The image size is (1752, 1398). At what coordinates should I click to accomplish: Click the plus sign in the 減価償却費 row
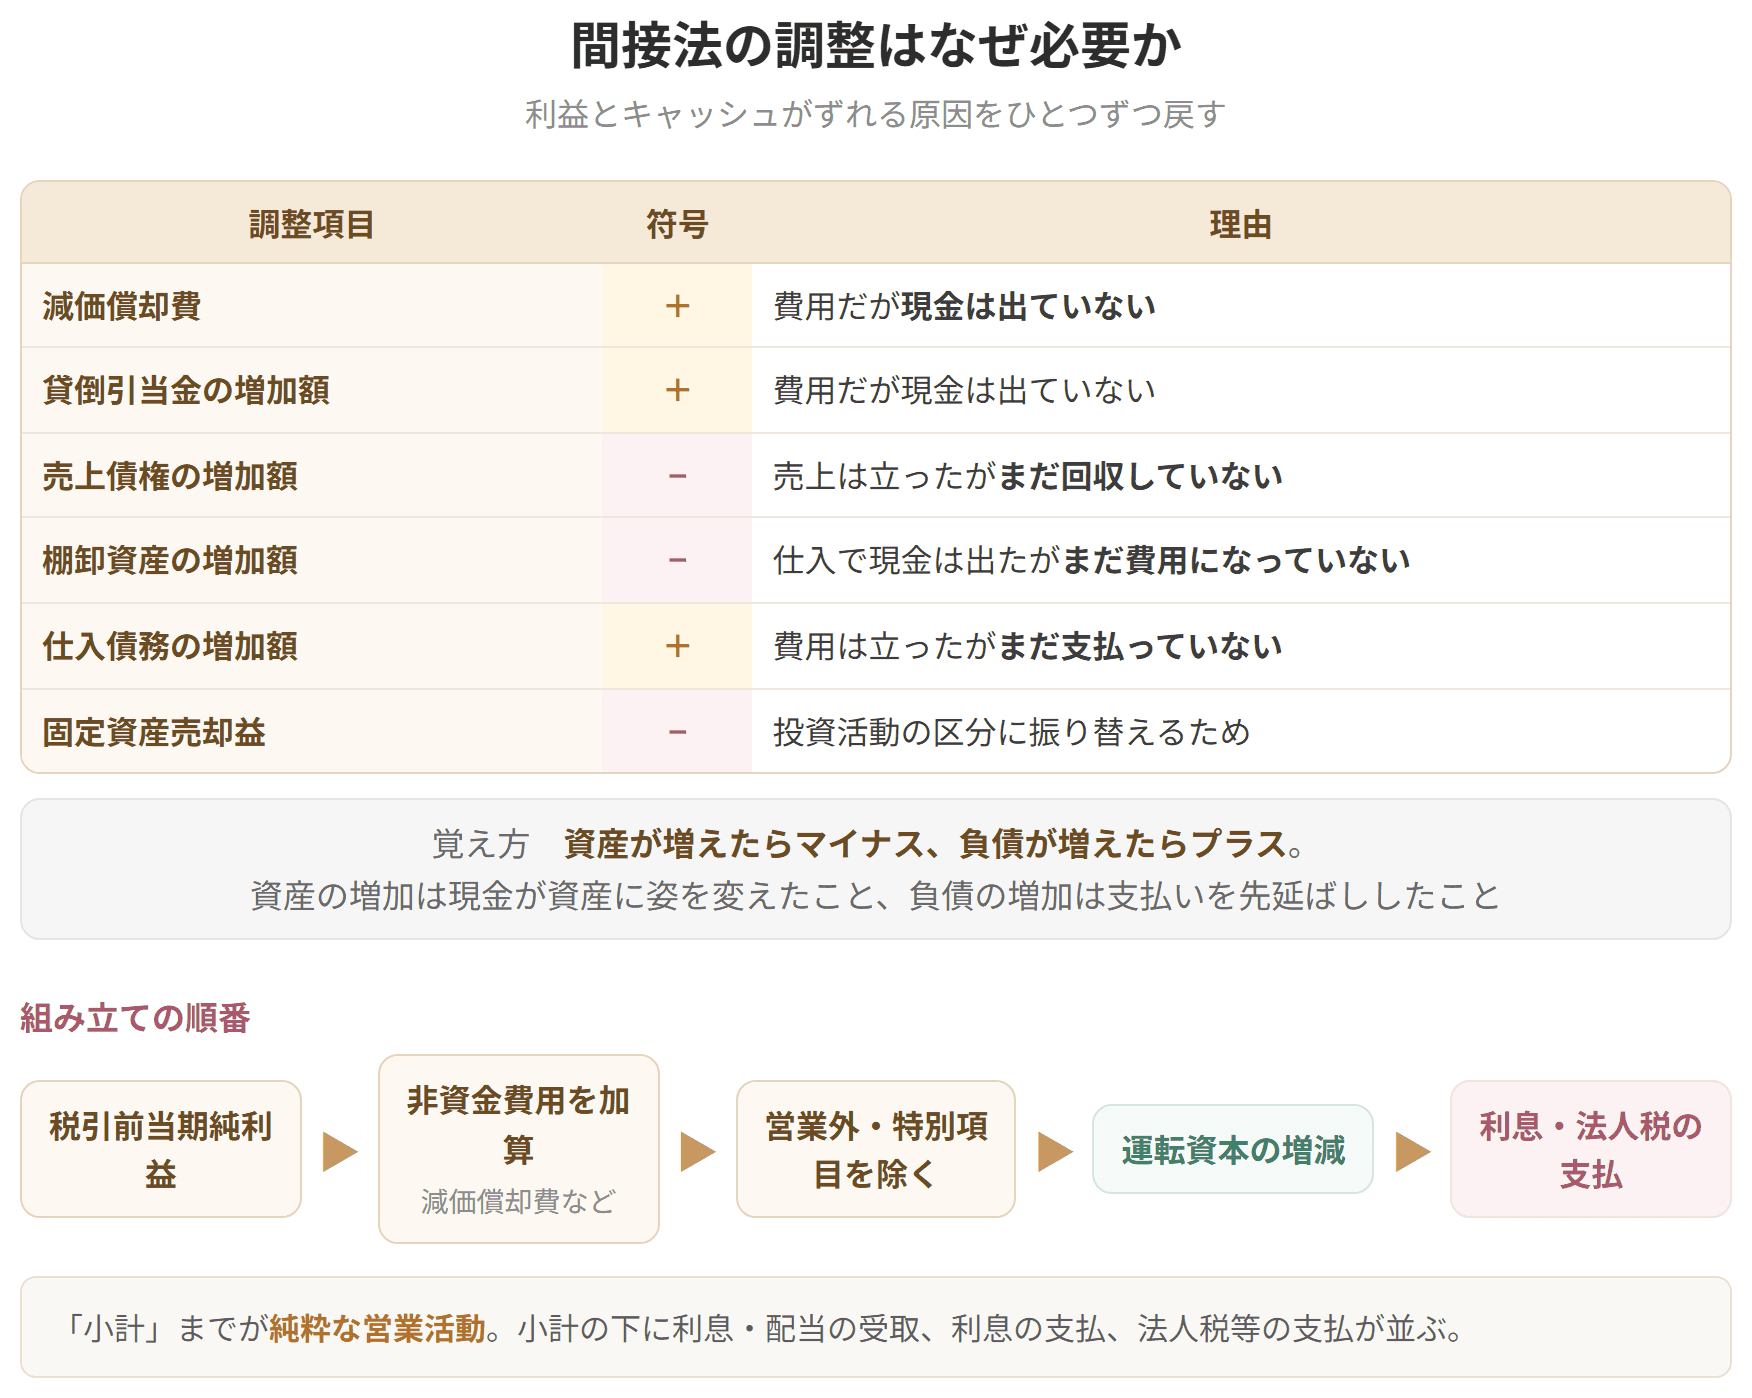(x=677, y=306)
